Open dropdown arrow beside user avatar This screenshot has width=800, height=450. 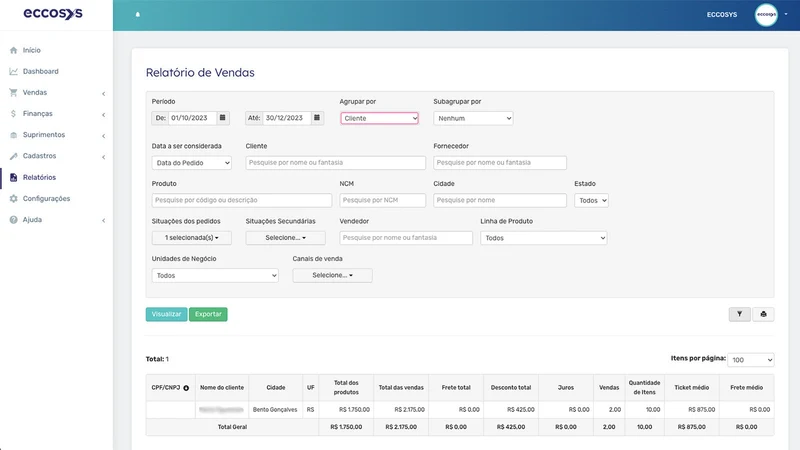click(x=786, y=14)
